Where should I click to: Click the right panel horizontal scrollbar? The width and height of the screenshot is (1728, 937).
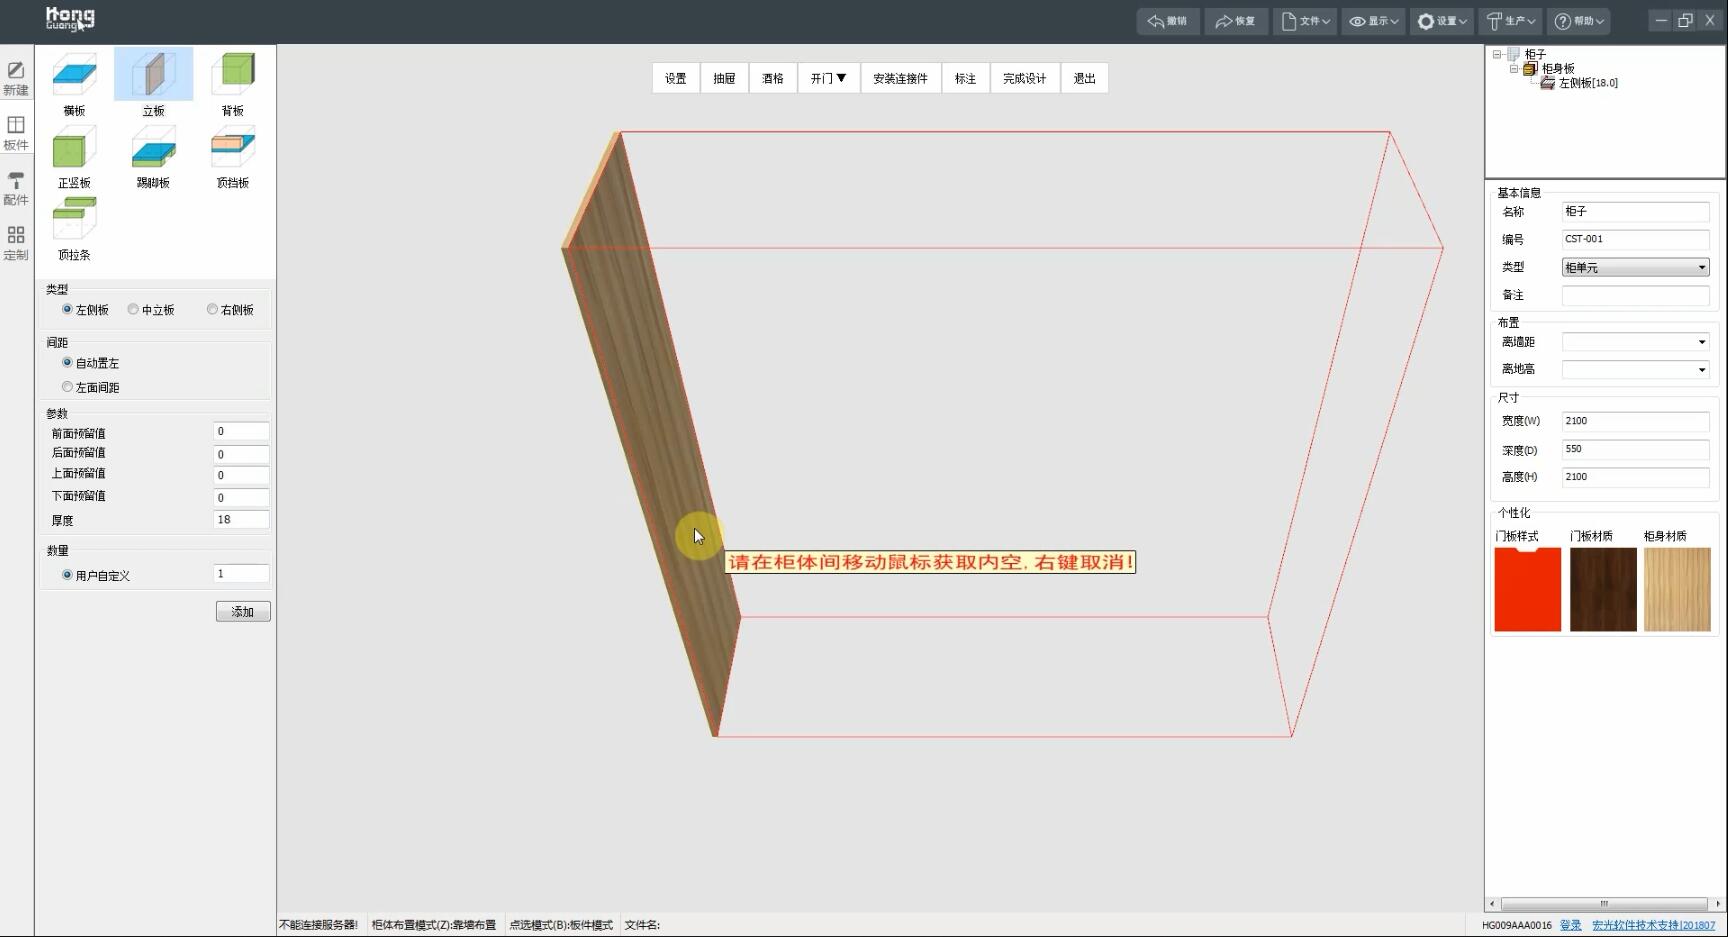tap(1604, 903)
